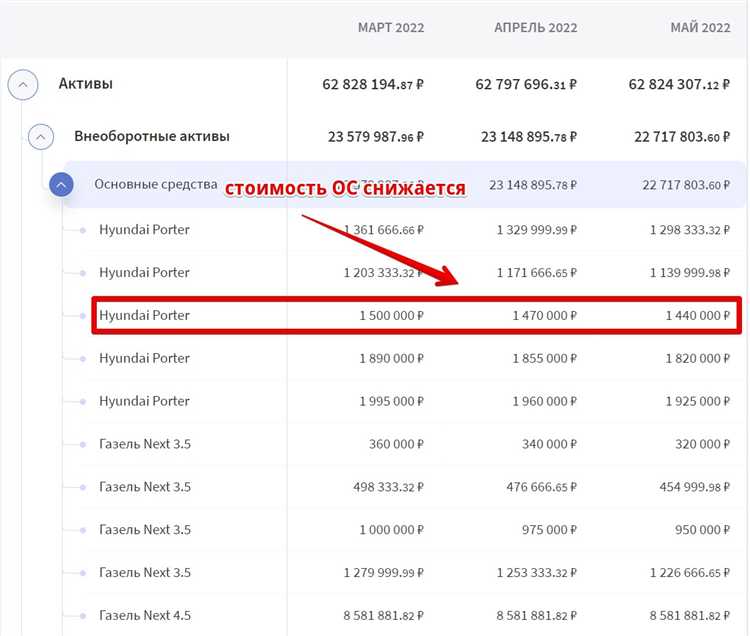Collapse the Основные средства row

(x=61, y=185)
